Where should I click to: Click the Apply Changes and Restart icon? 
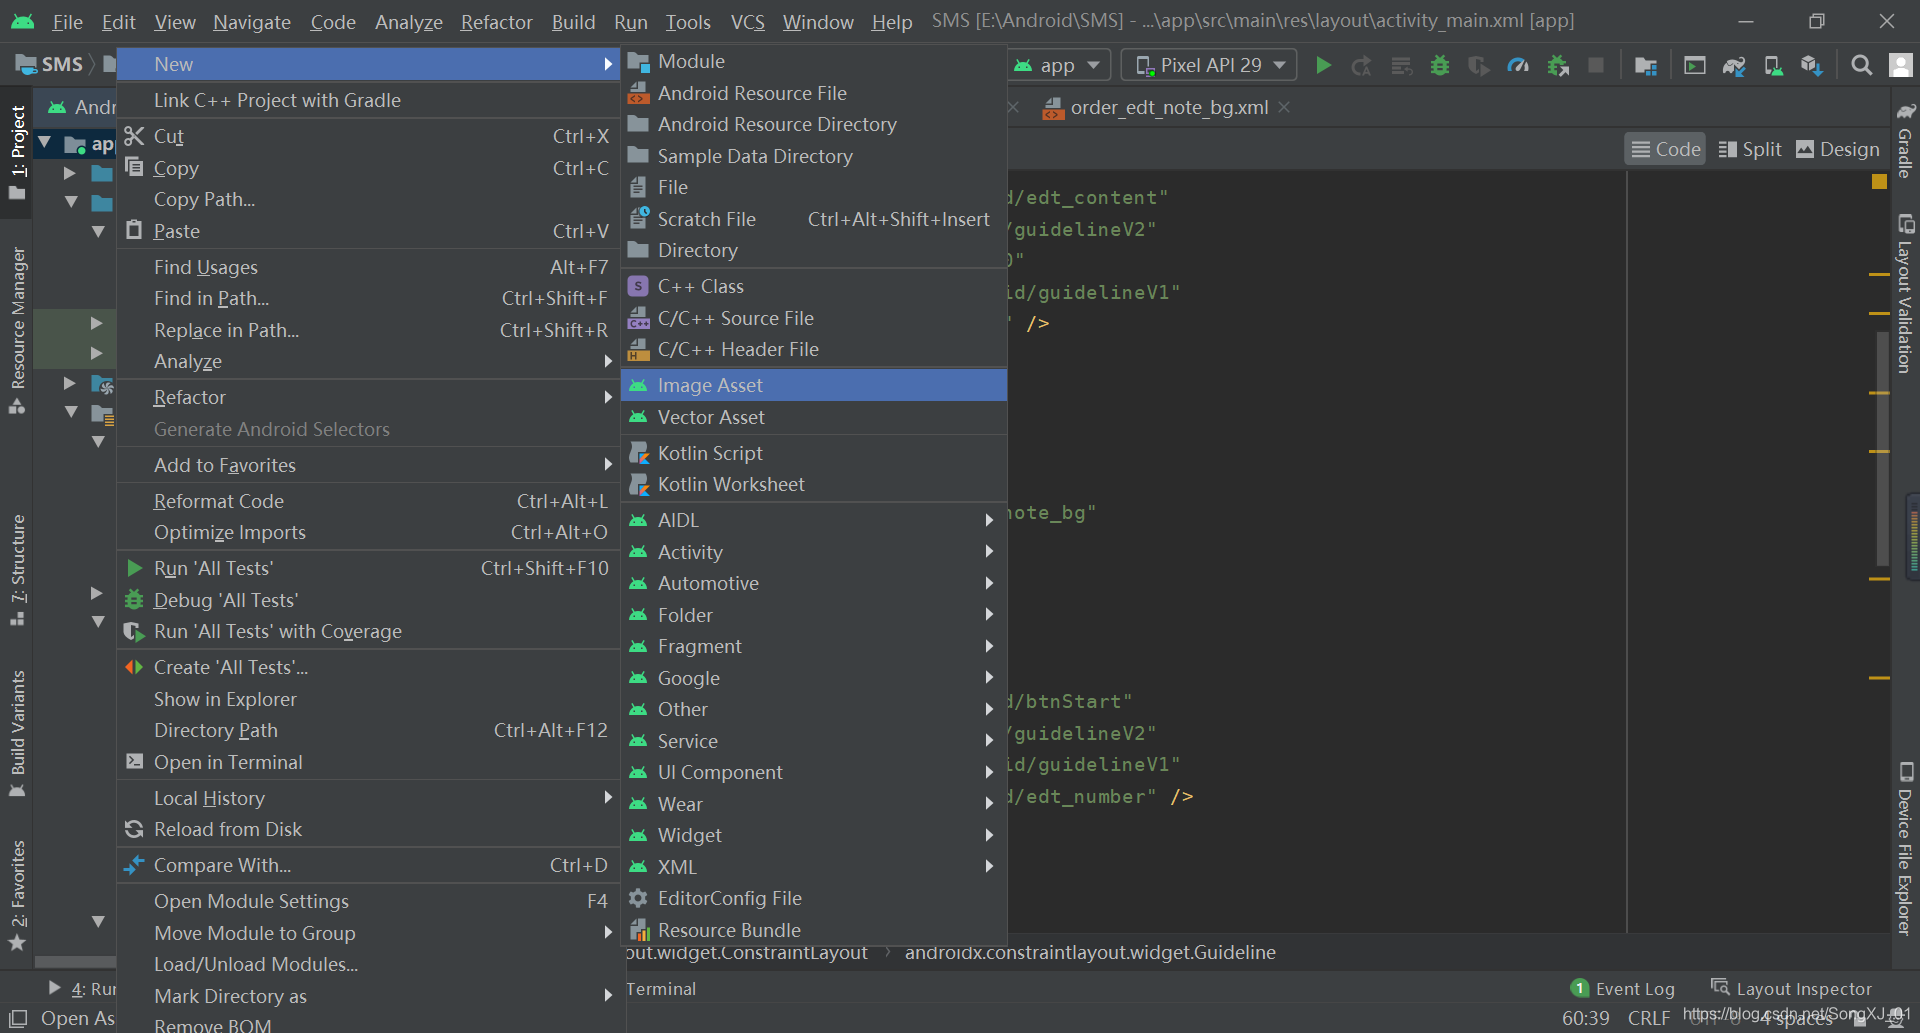pyautogui.click(x=1362, y=66)
